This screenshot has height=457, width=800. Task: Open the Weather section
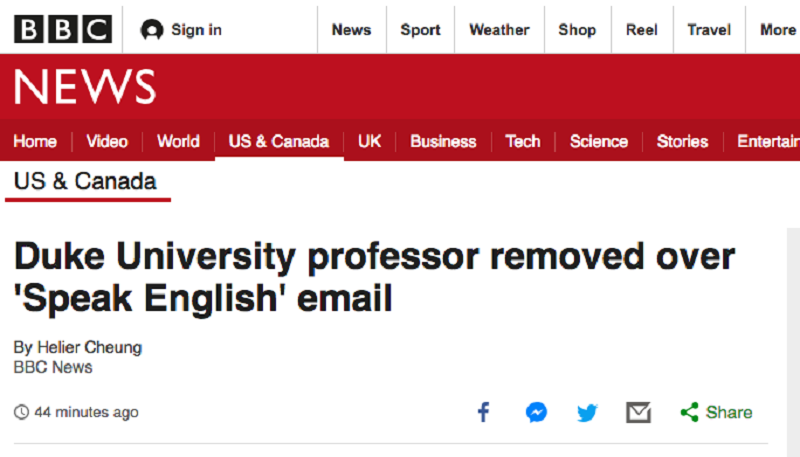click(499, 29)
